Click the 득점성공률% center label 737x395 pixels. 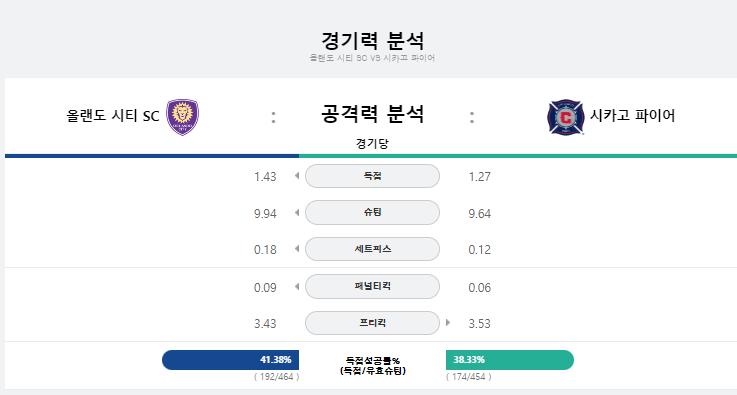pos(373,361)
